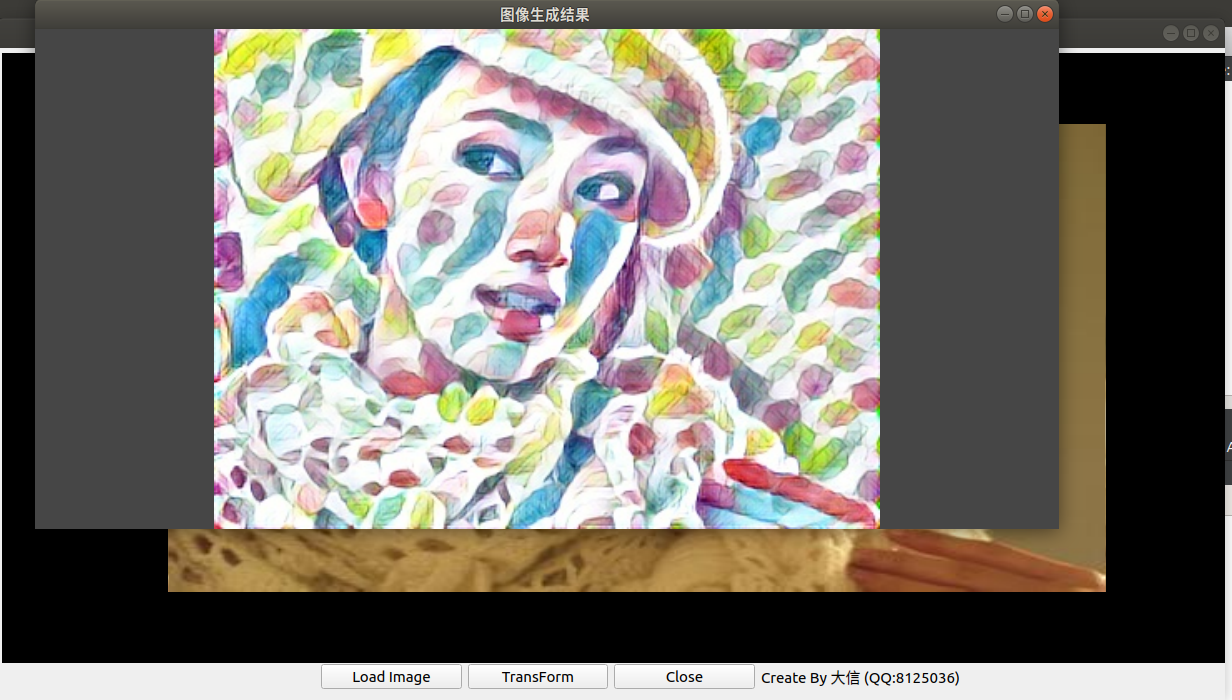Viewport: 1232px width, 700px height.
Task: Click the Load Image button
Action: [x=391, y=677]
